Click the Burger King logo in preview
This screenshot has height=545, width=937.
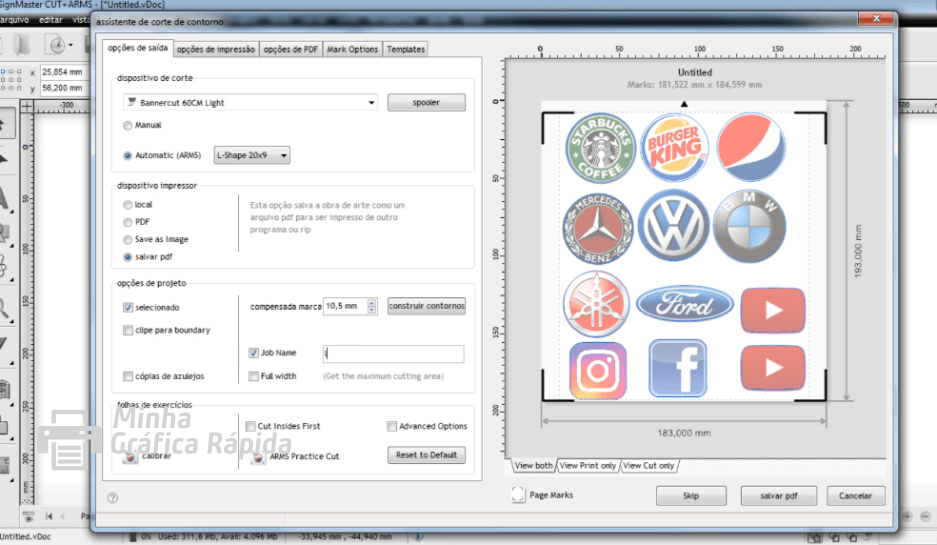(675, 147)
